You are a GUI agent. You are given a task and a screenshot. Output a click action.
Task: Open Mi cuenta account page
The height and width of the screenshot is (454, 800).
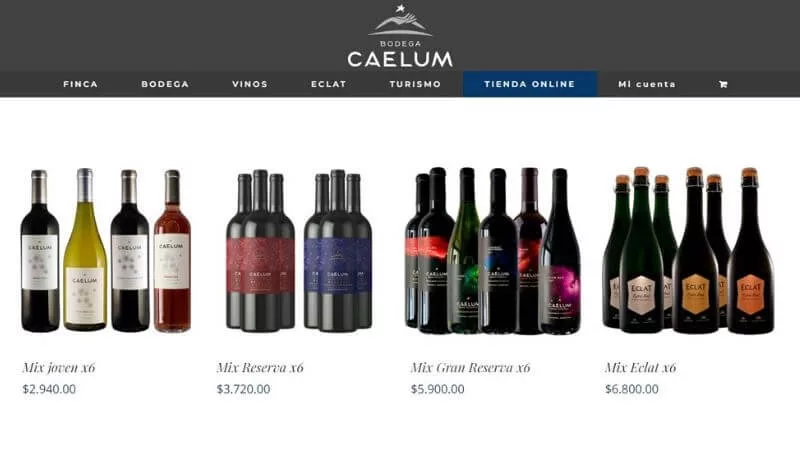(647, 84)
